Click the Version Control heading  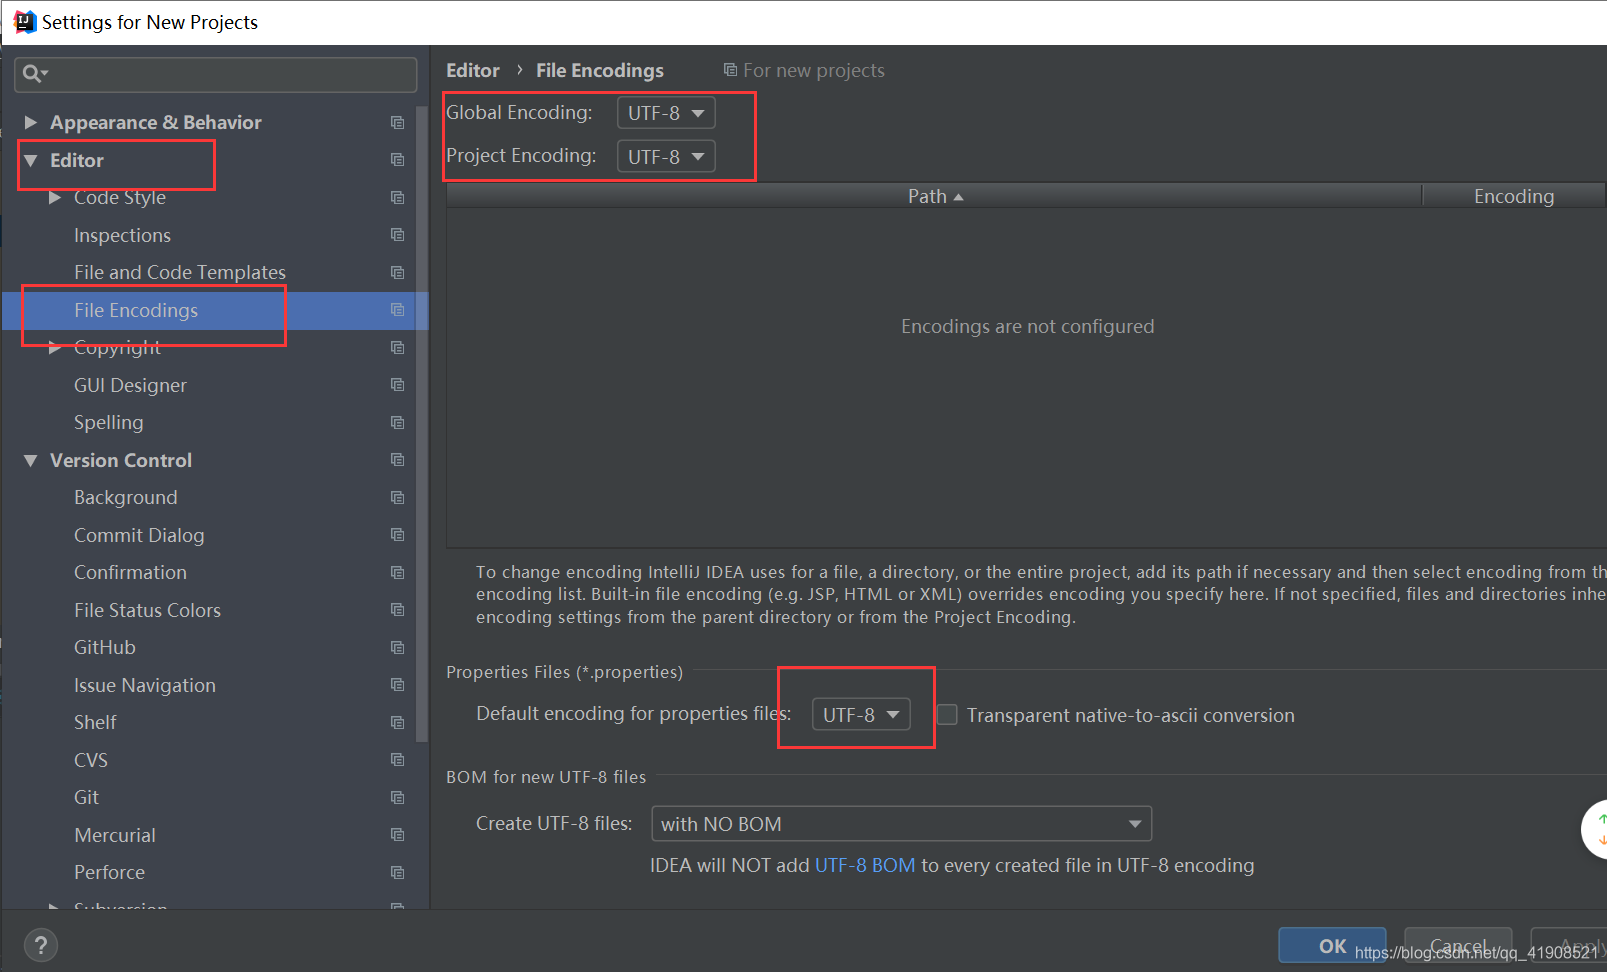[x=121, y=460]
